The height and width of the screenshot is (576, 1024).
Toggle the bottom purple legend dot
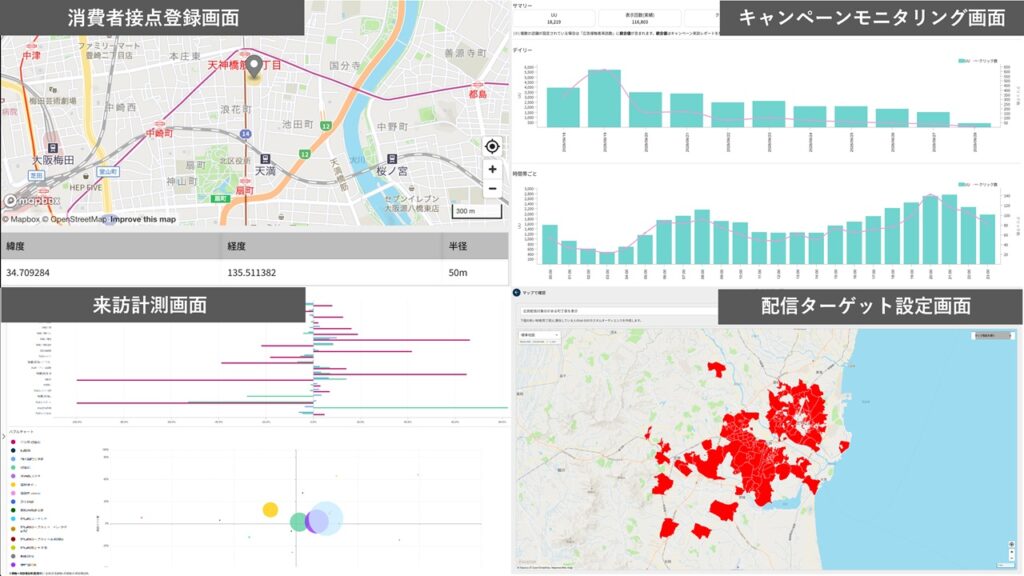point(13,565)
